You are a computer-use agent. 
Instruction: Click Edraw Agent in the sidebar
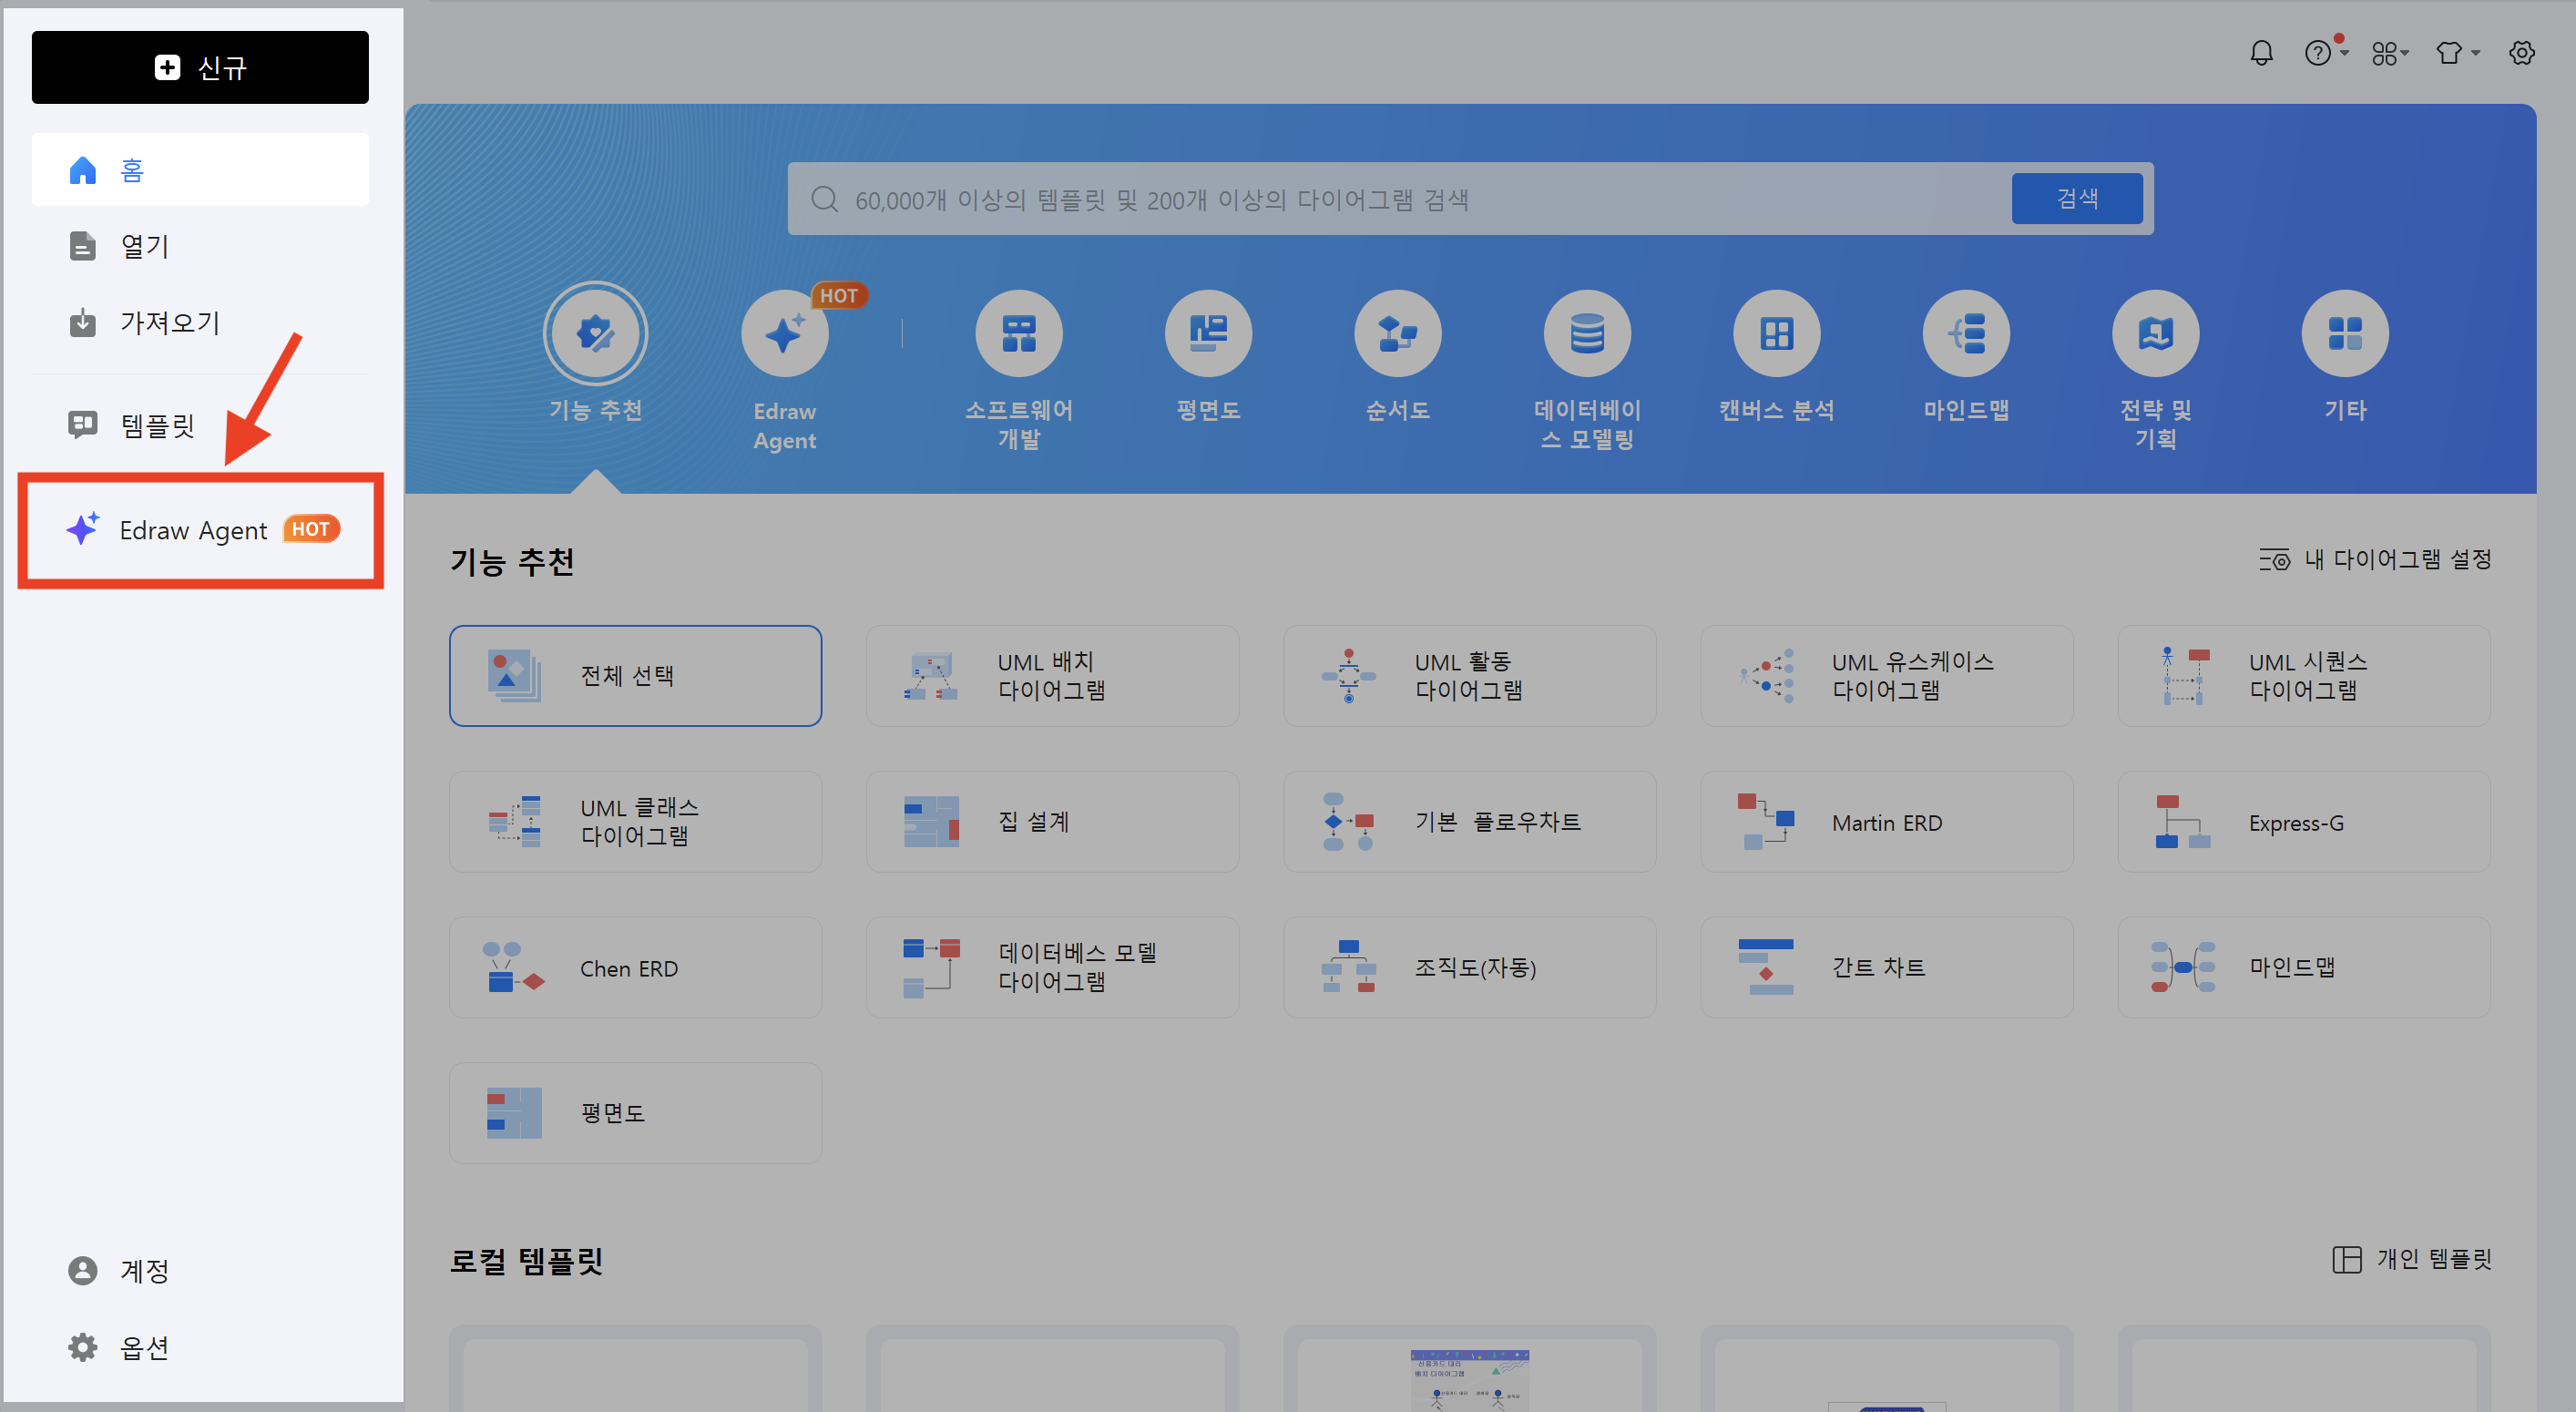click(x=194, y=530)
